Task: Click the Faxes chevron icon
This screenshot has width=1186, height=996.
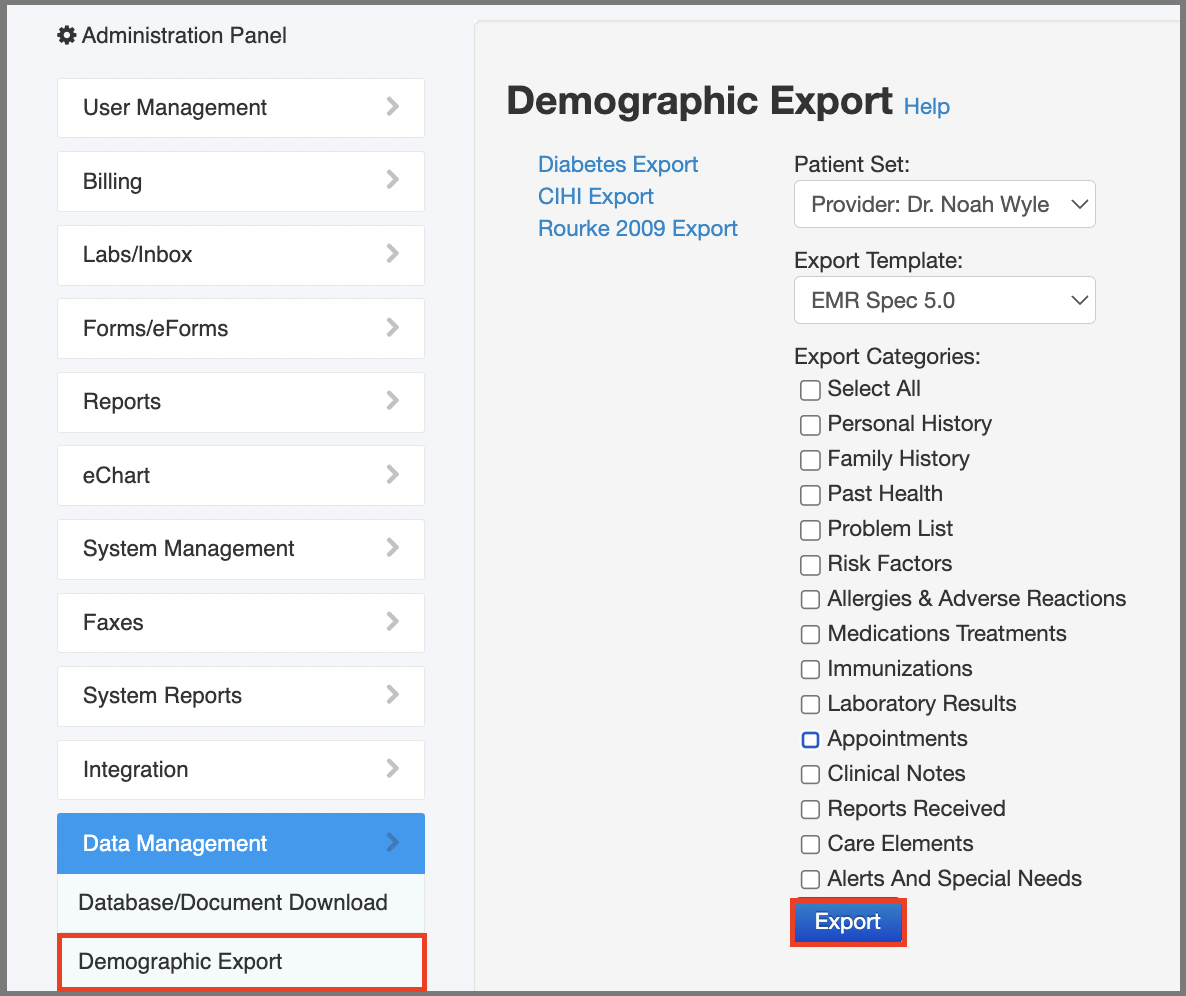Action: pos(394,622)
